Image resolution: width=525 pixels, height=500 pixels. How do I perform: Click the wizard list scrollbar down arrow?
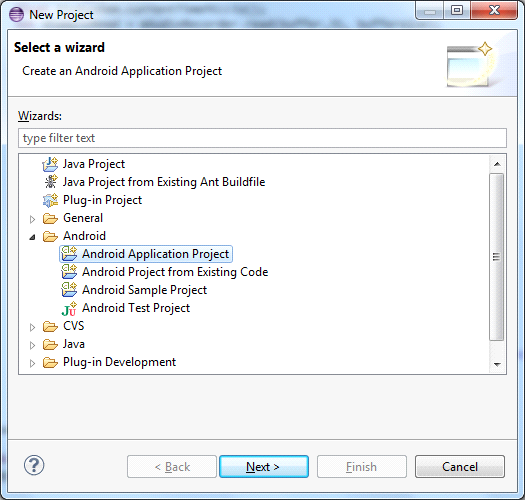pyautogui.click(x=497, y=364)
